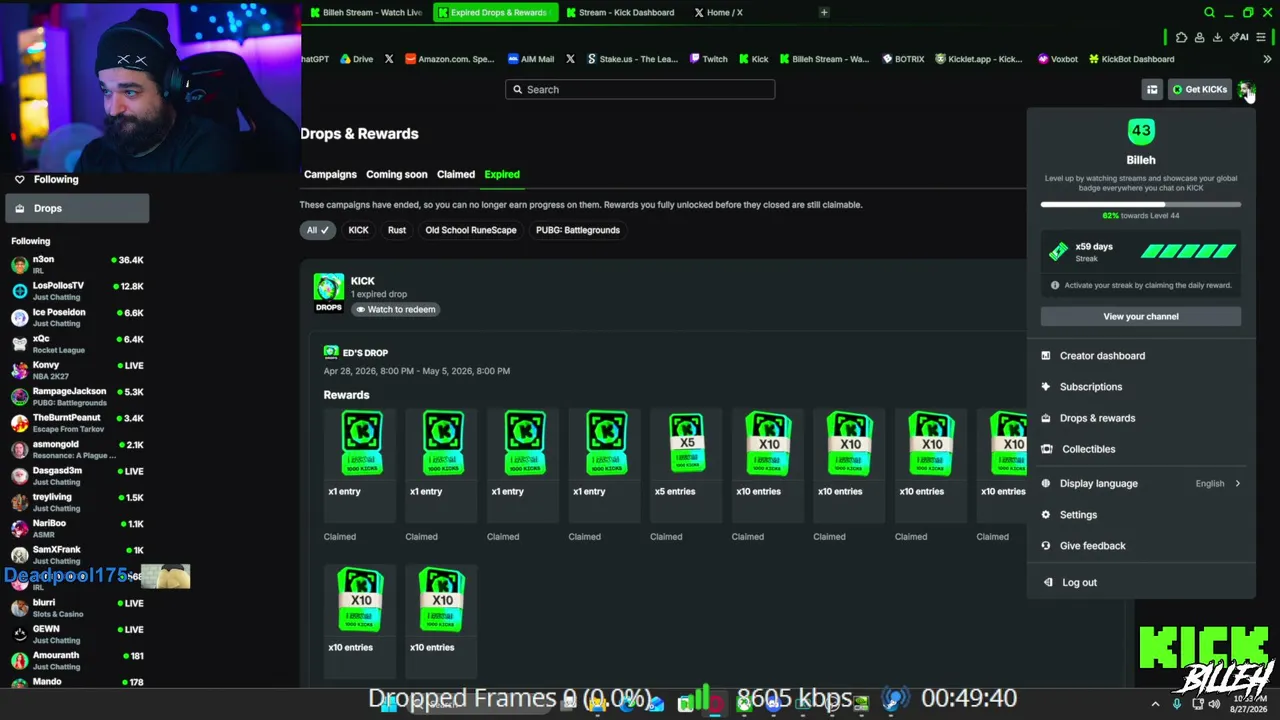
Task: Click the green streak progress segments
Action: tap(1189, 252)
